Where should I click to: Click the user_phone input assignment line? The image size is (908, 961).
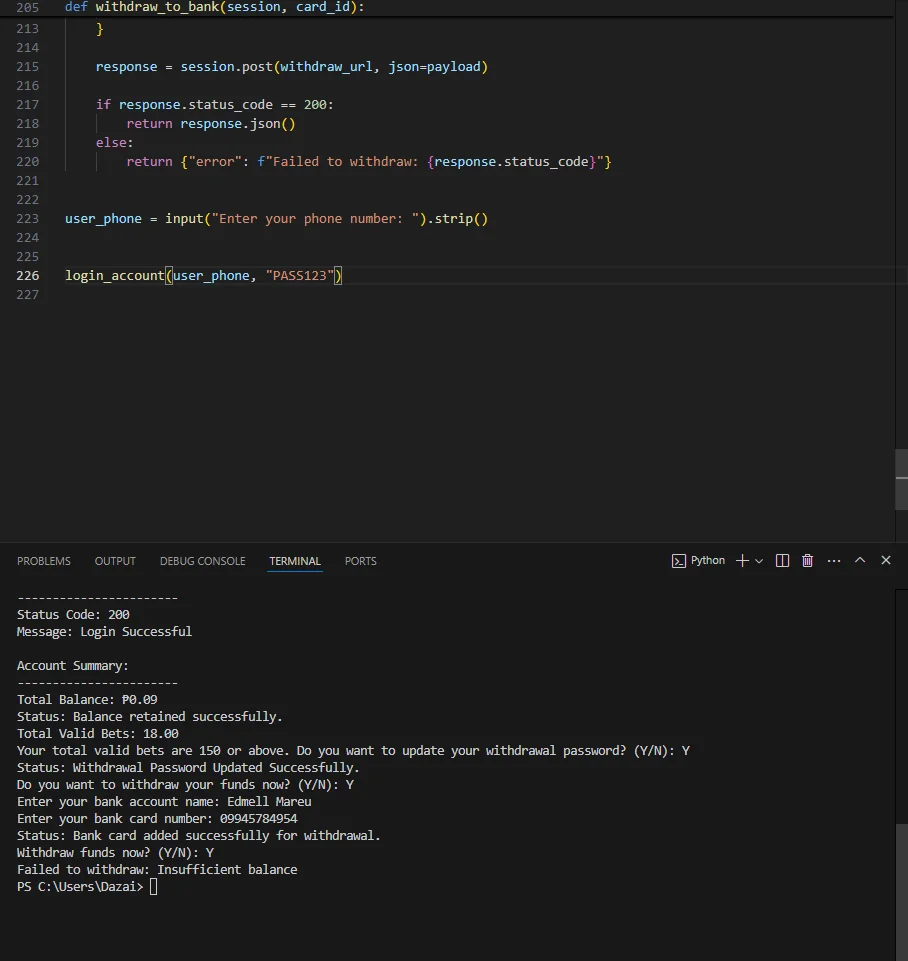[x=276, y=219]
